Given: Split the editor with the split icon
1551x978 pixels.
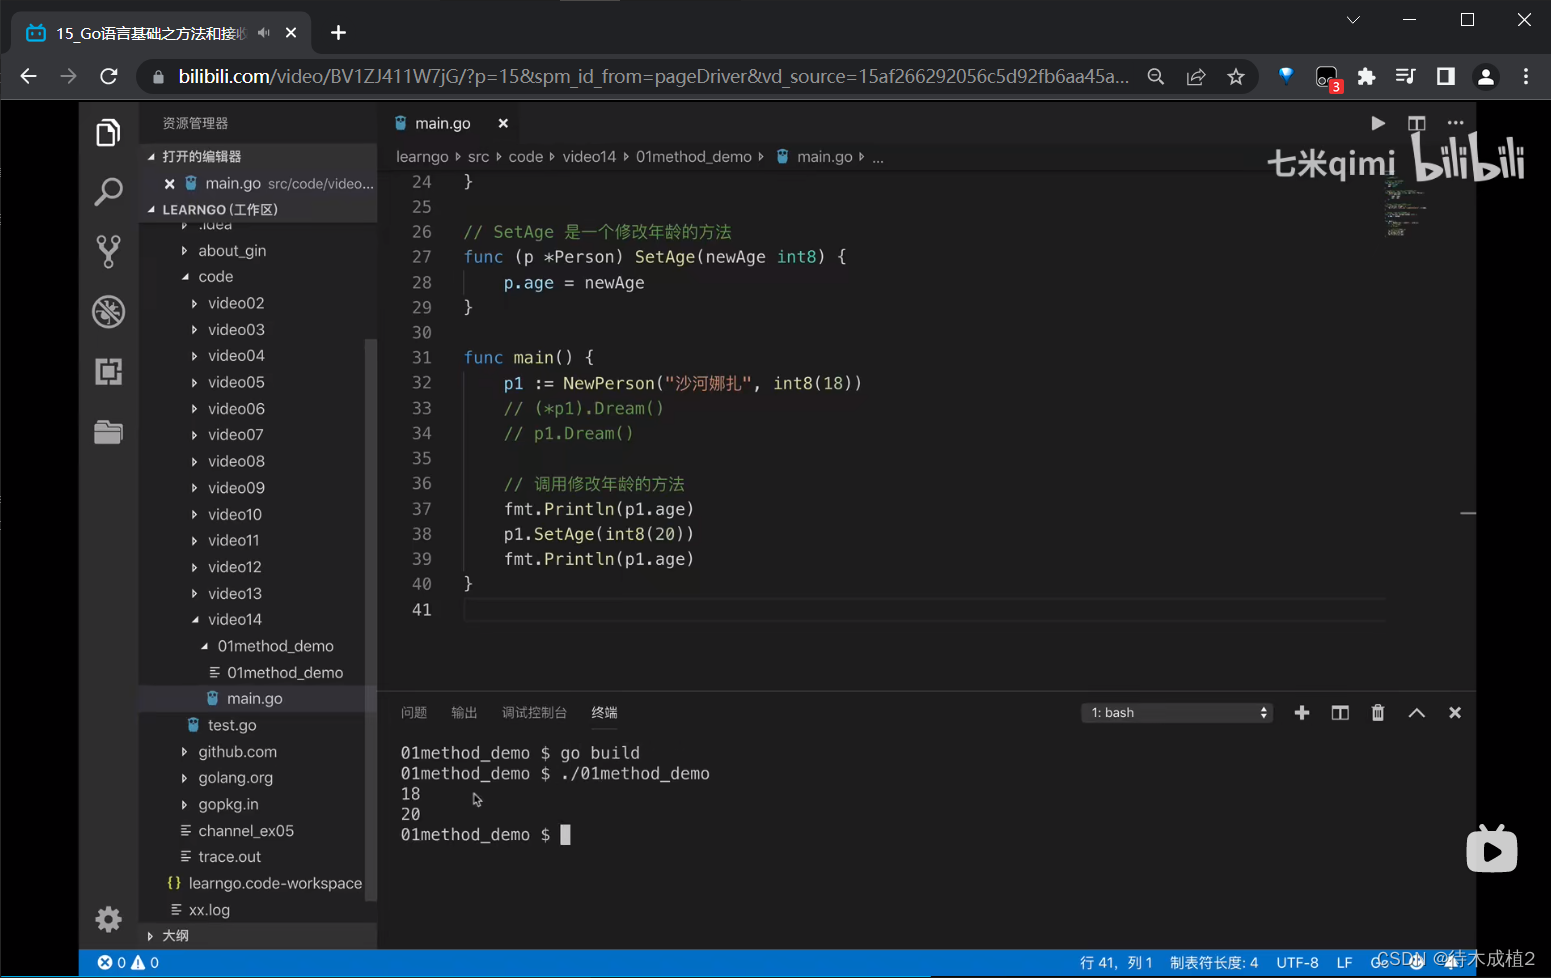Looking at the screenshot, I should (x=1416, y=123).
